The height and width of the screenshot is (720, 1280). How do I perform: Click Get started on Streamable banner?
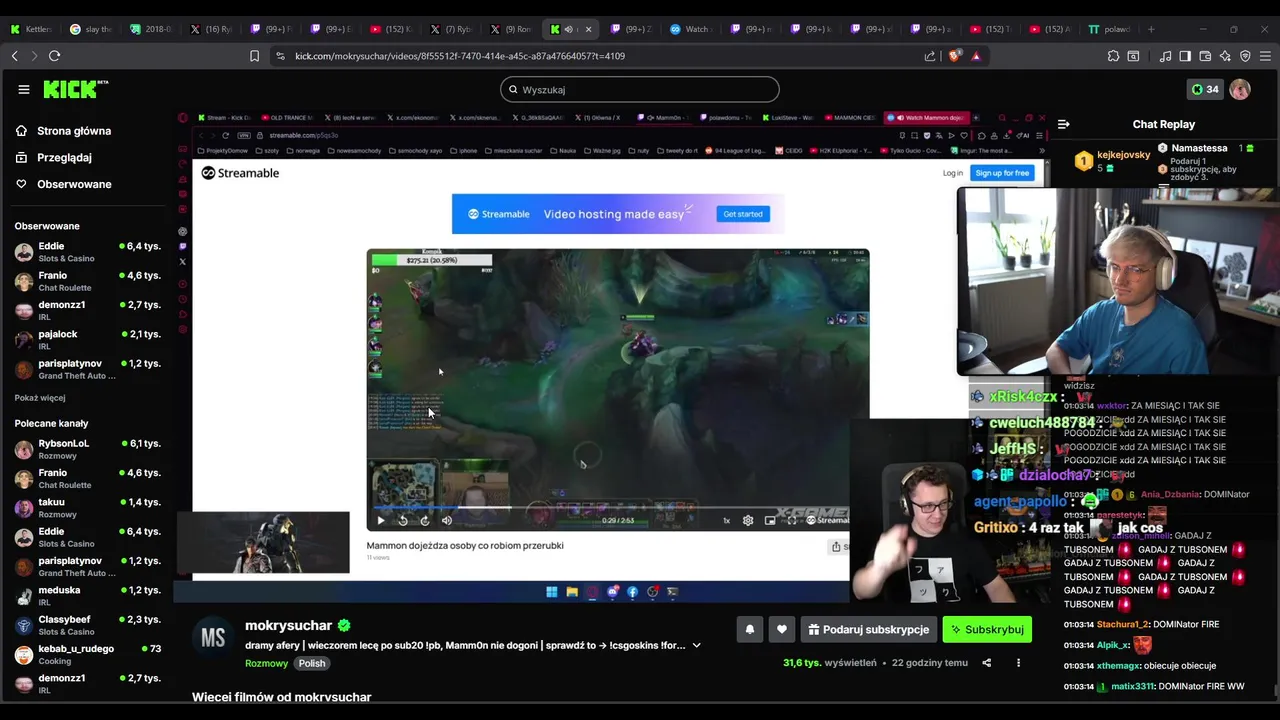[743, 214]
